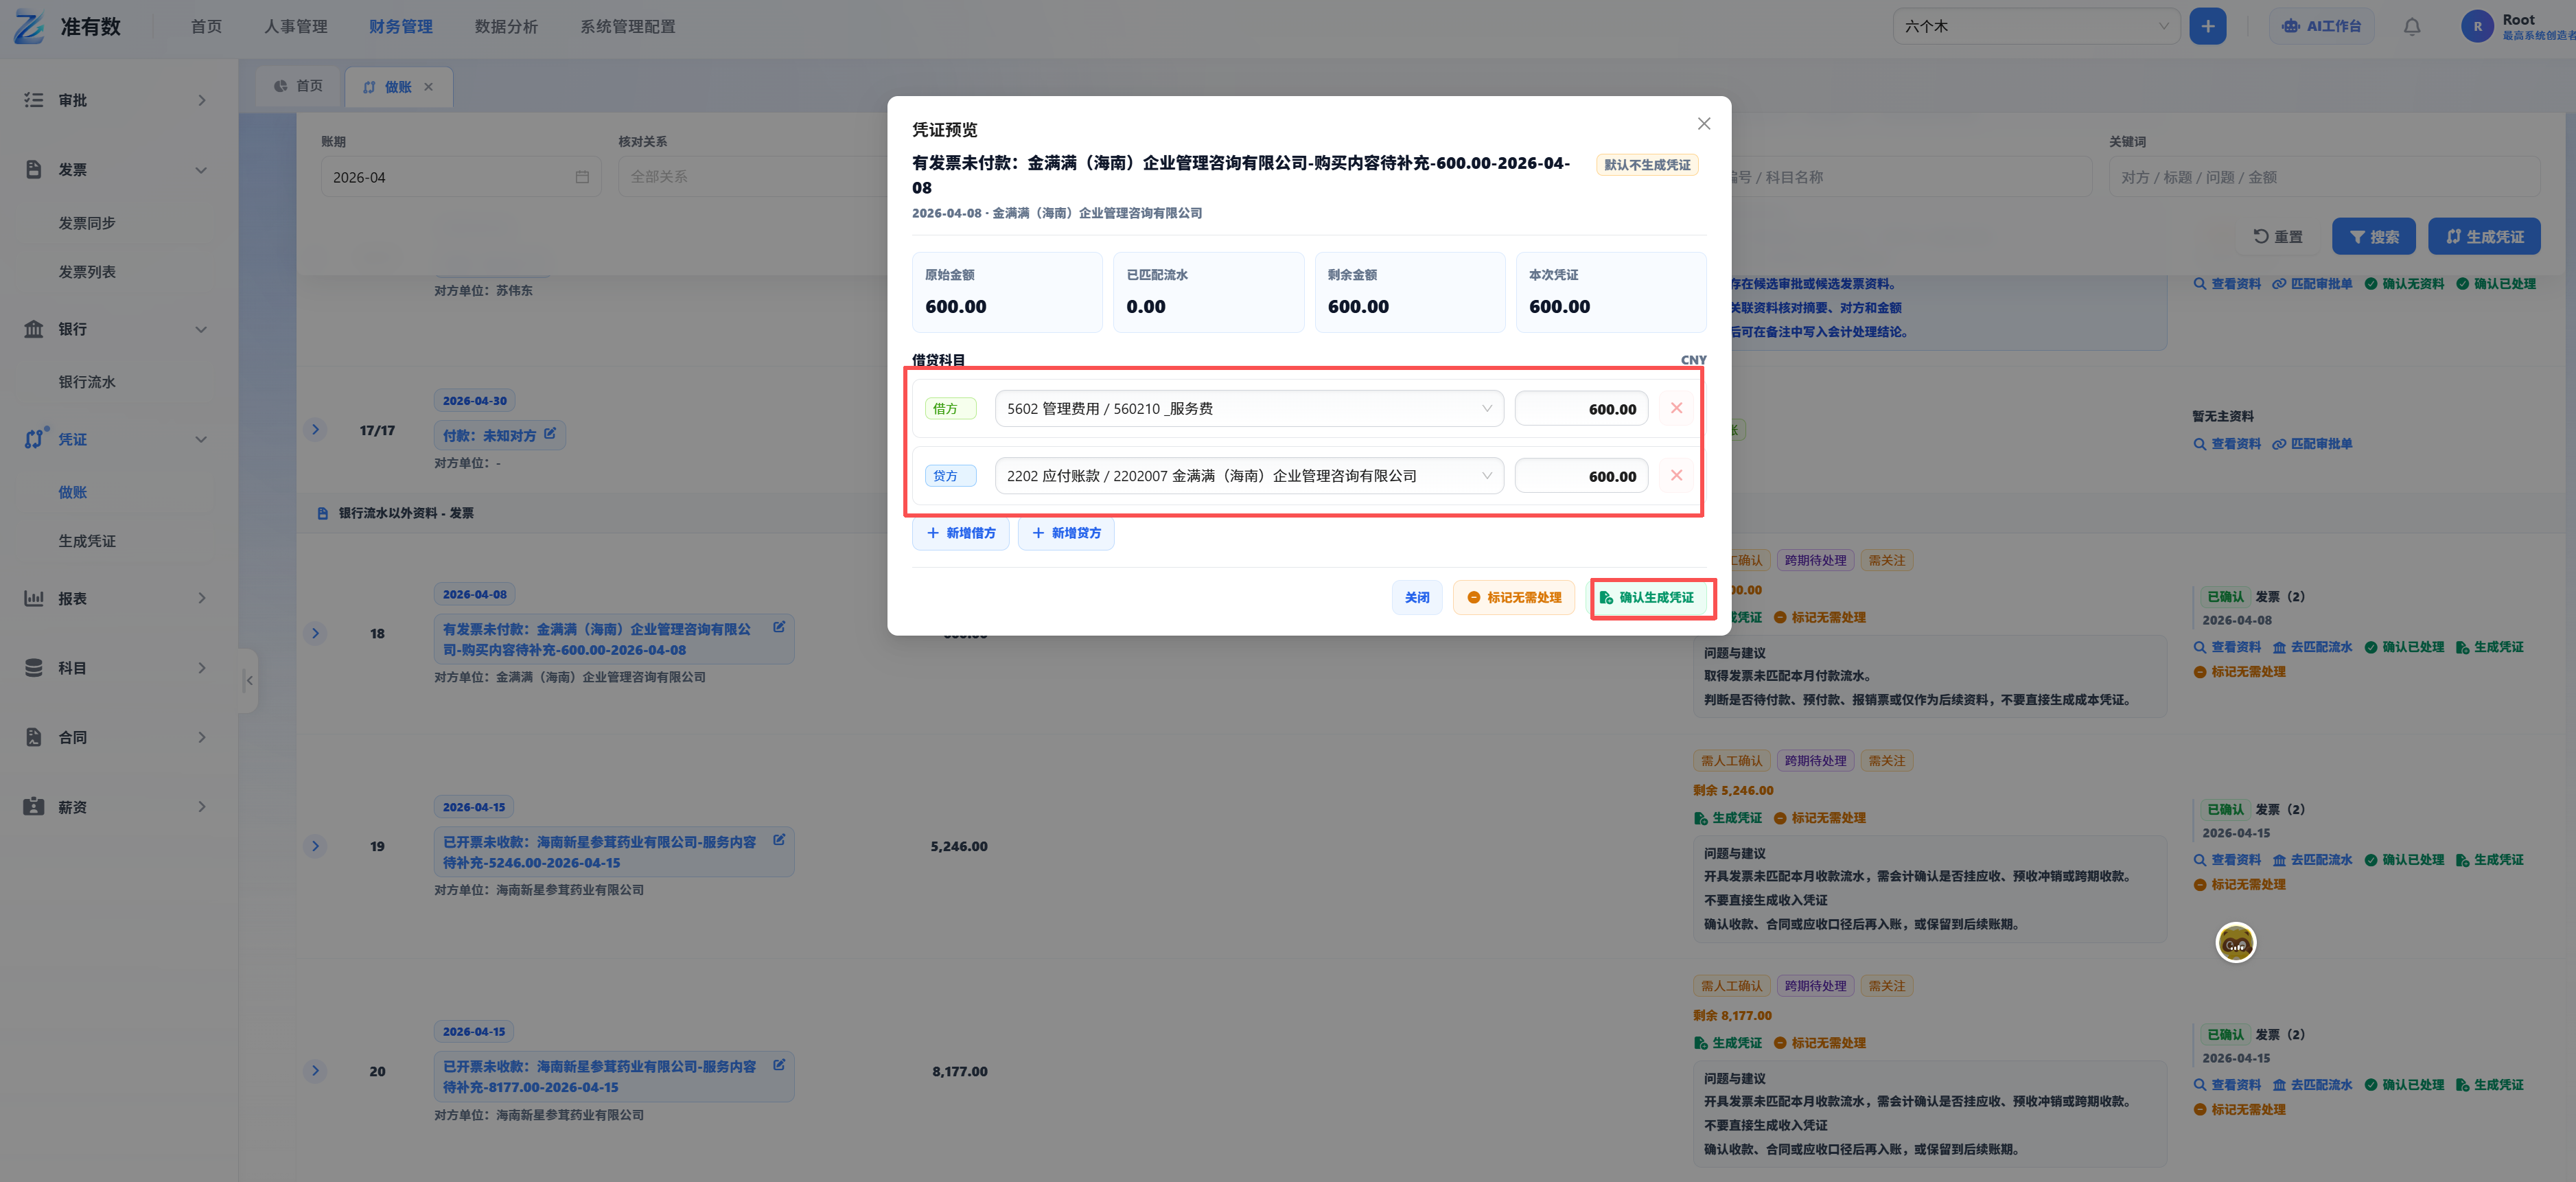Expand row 19 chevron
This screenshot has width=2576, height=1182.
click(x=315, y=846)
